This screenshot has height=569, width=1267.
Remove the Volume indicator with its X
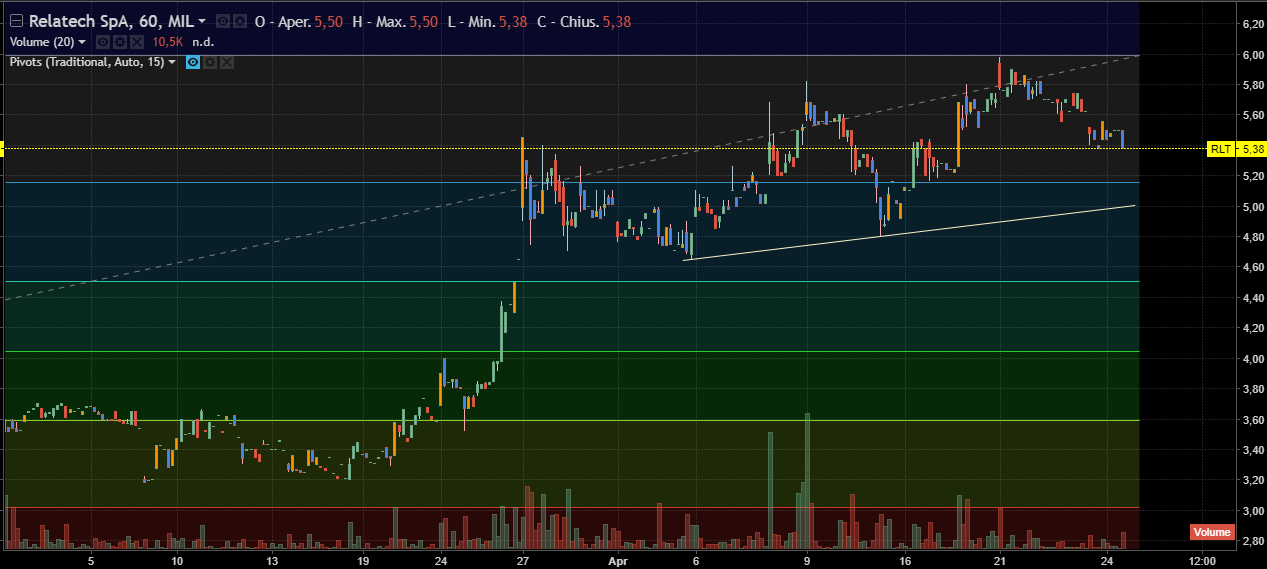pos(135,42)
